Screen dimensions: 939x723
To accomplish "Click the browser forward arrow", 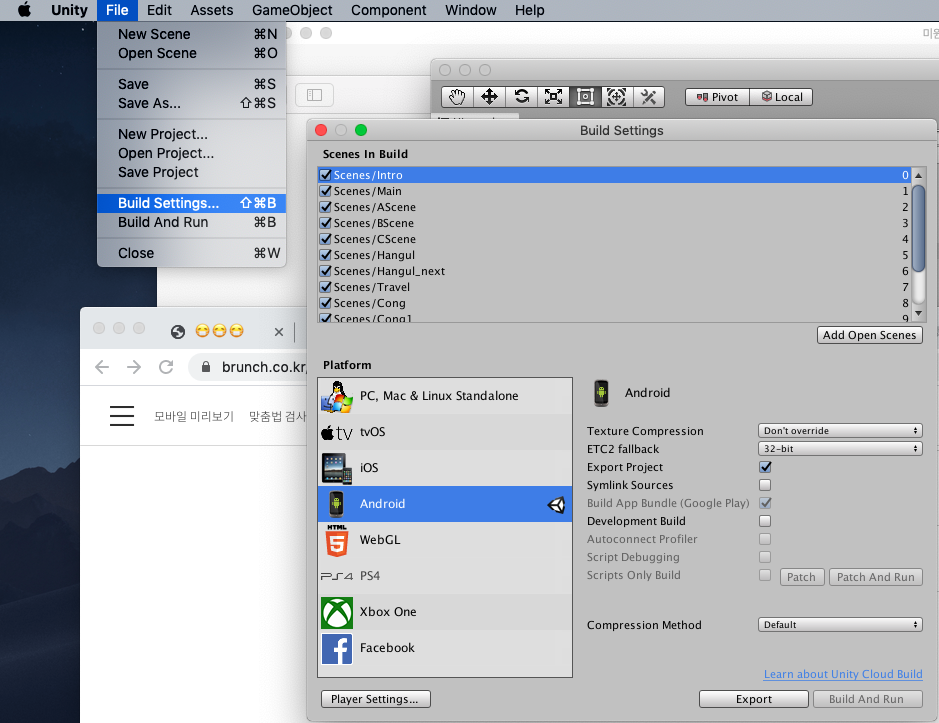I will coord(134,367).
